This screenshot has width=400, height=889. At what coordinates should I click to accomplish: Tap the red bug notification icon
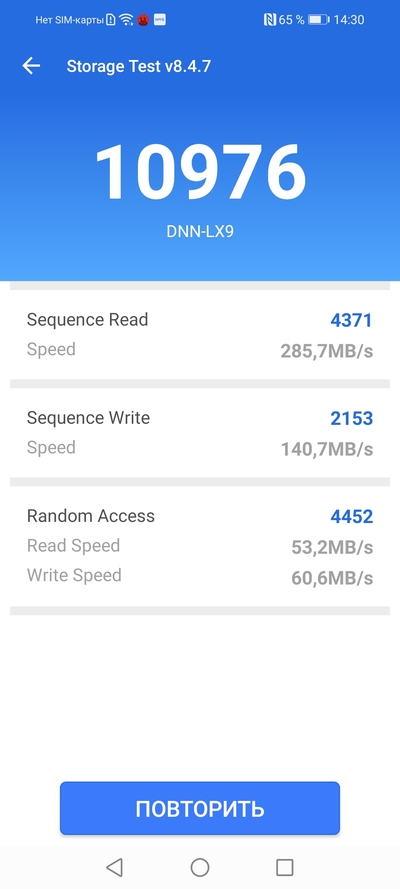point(143,20)
